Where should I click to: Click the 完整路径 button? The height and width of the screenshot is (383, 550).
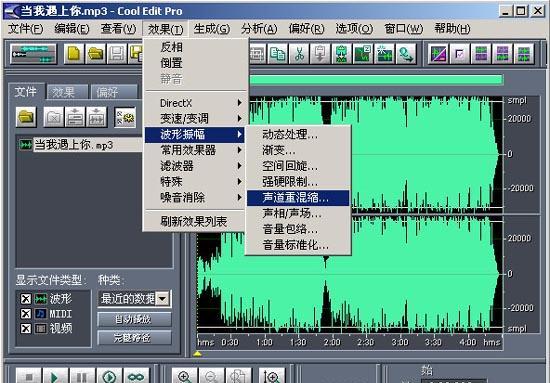[134, 337]
